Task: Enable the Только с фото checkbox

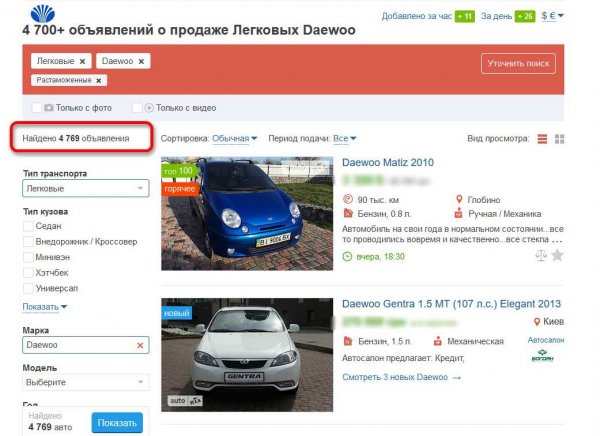Action: click(x=36, y=108)
